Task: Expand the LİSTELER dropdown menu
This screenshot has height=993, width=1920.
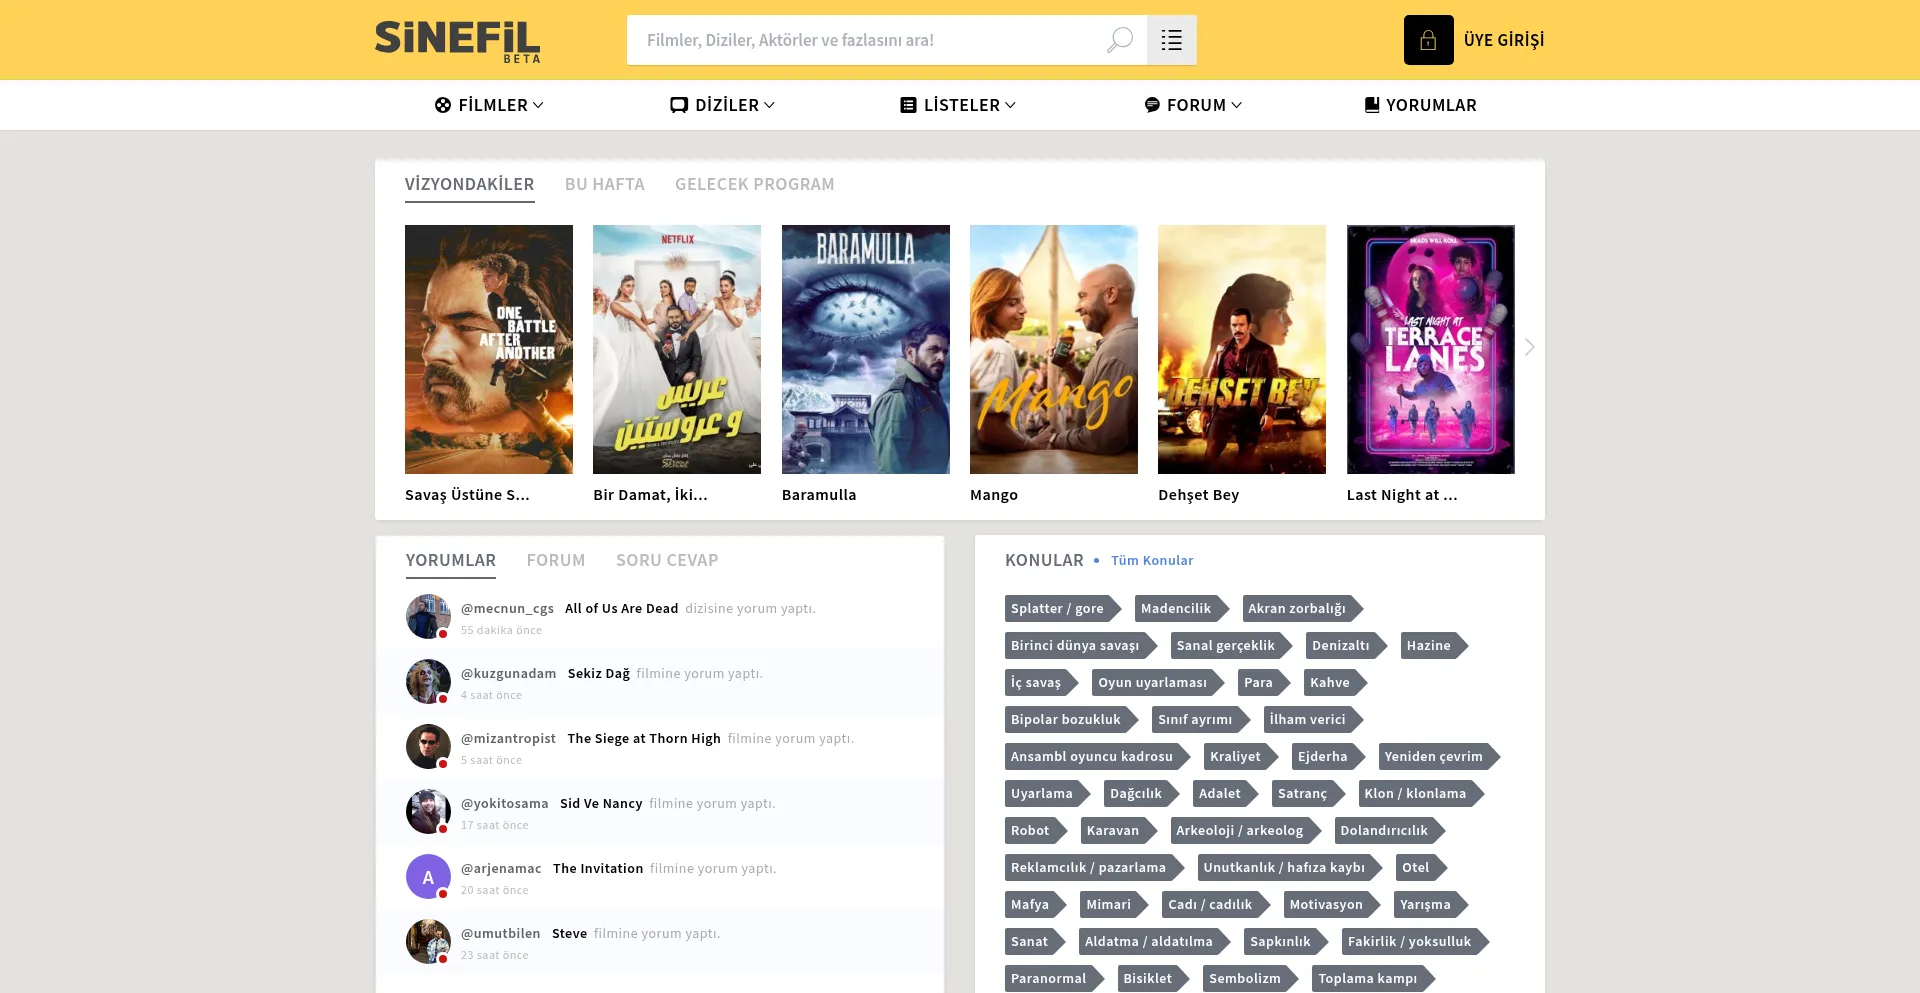Action: (958, 105)
